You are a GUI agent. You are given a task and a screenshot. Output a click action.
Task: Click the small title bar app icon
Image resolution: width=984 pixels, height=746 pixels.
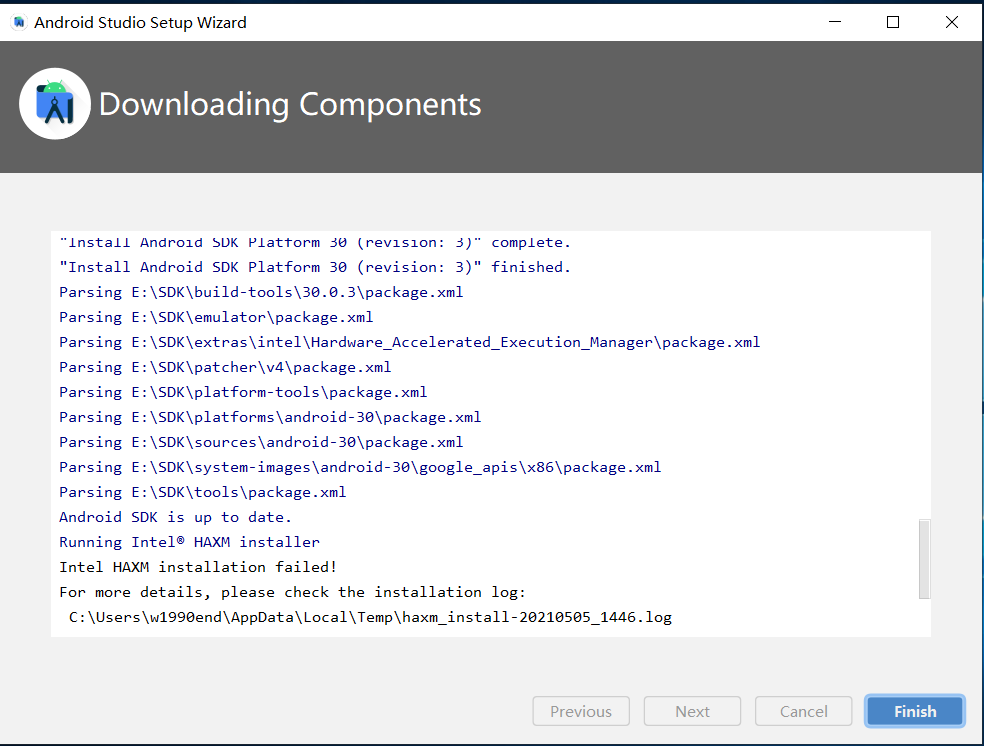click(19, 22)
